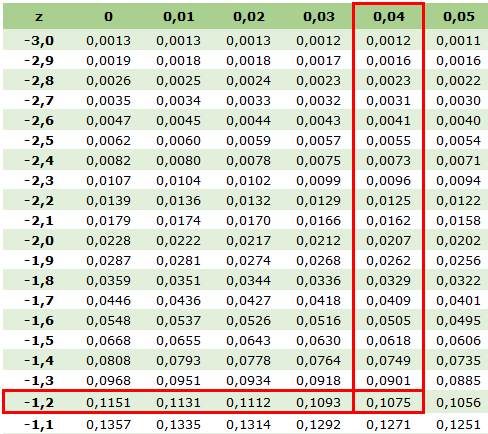Click row label '-2,0'
This screenshot has width=488, height=434.
pos(39,241)
